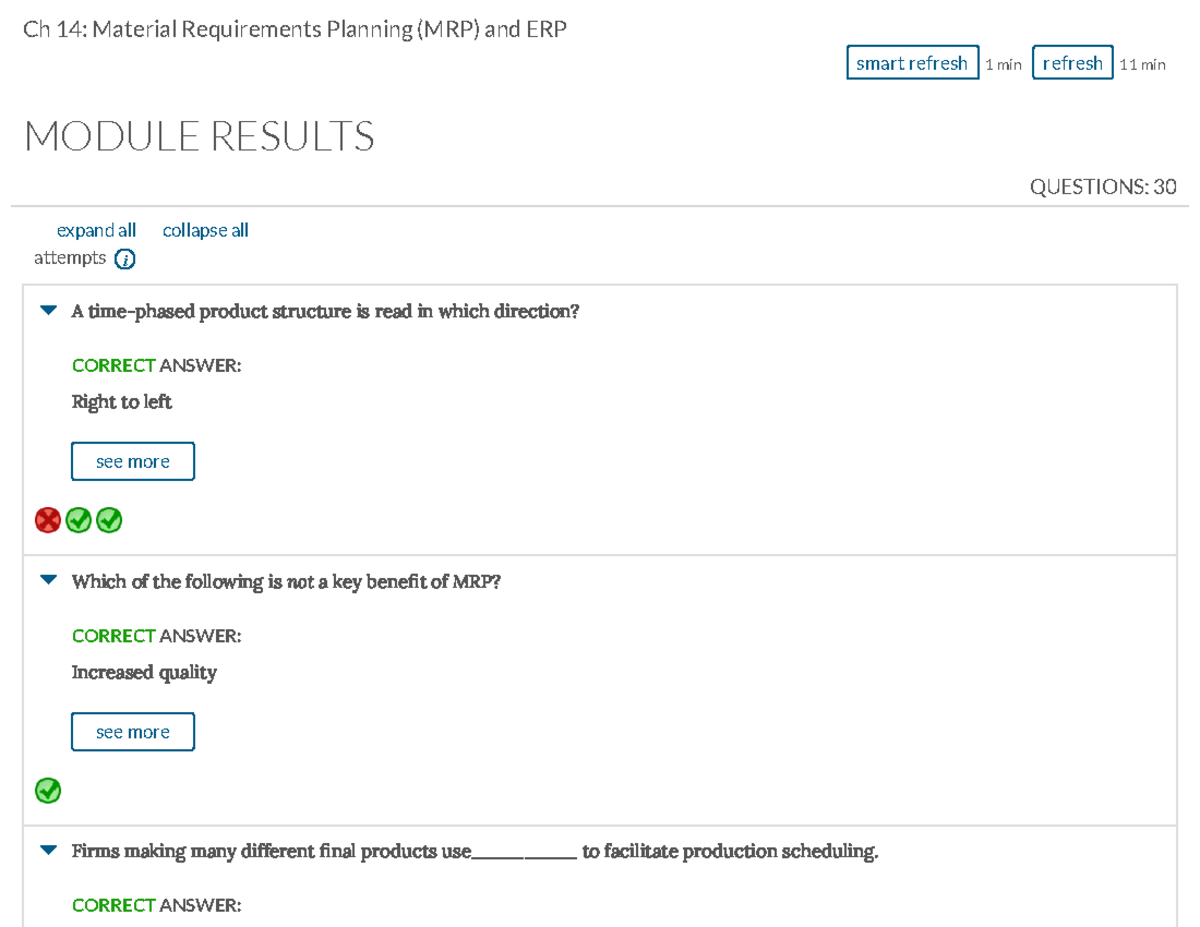Click the Right to left answer text
Screen dimensions: 1200x927
121,401
